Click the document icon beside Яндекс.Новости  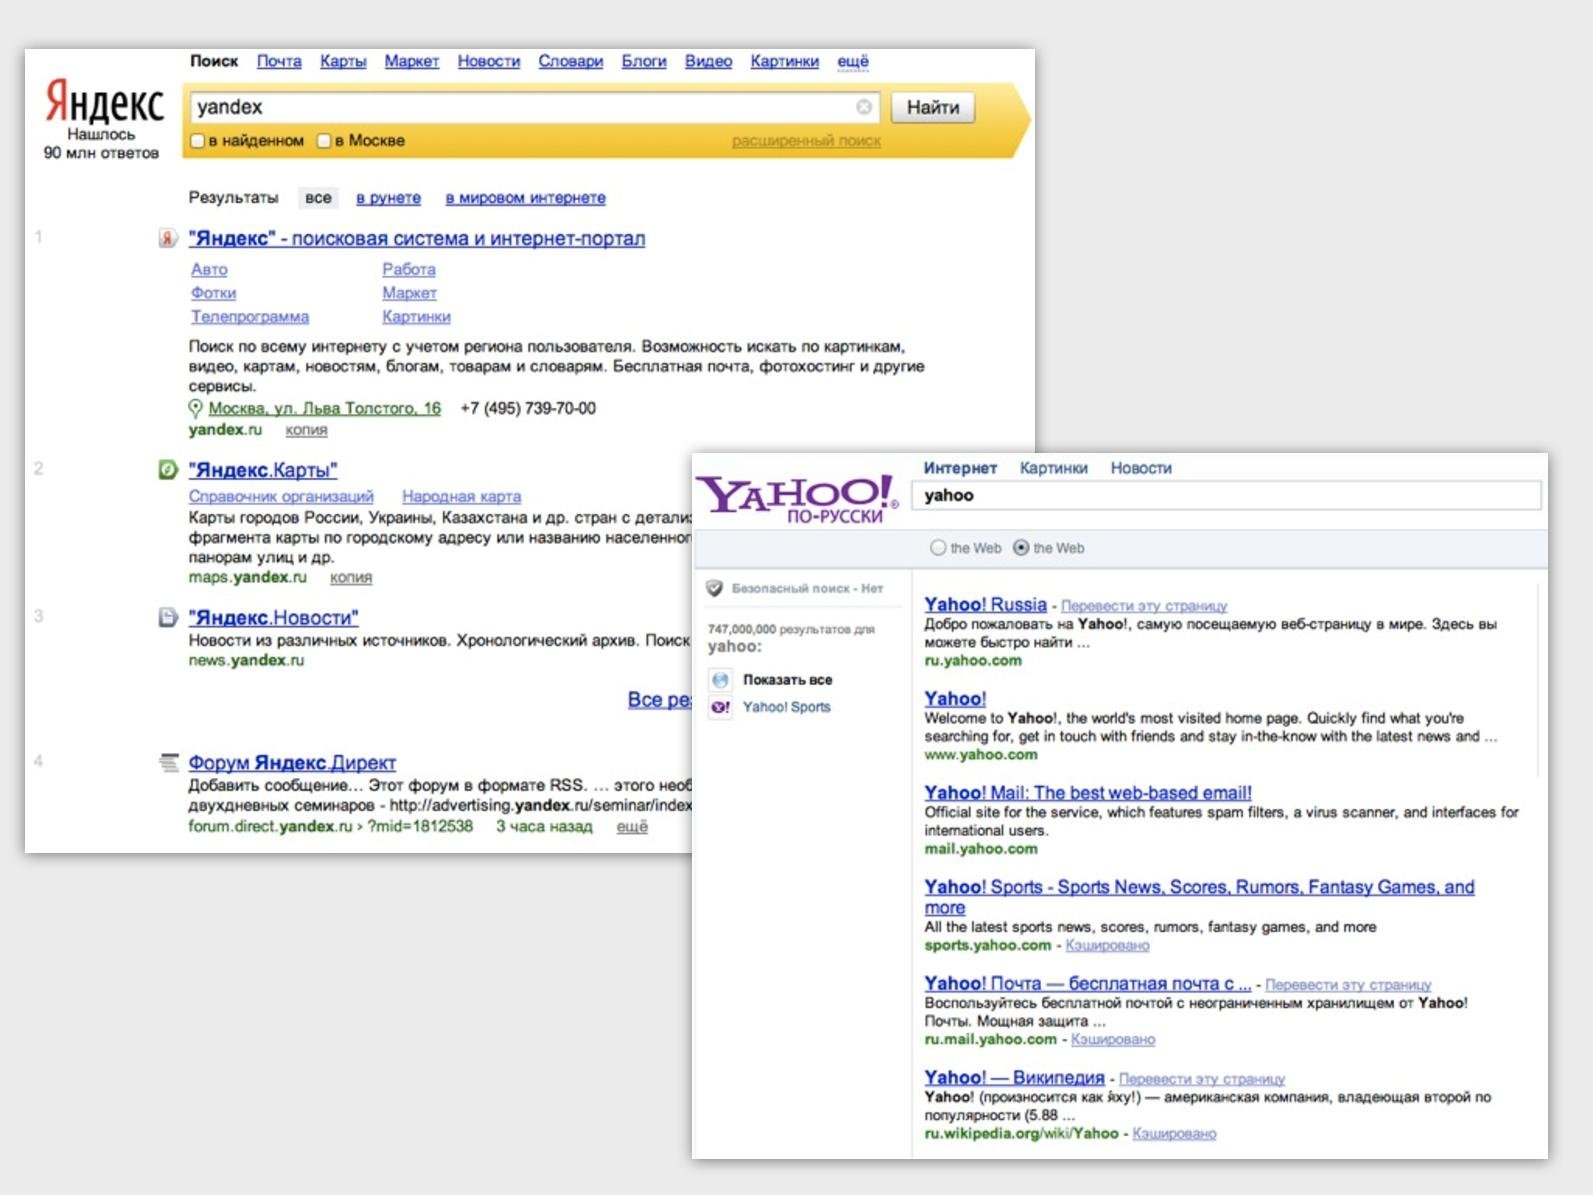(x=168, y=618)
